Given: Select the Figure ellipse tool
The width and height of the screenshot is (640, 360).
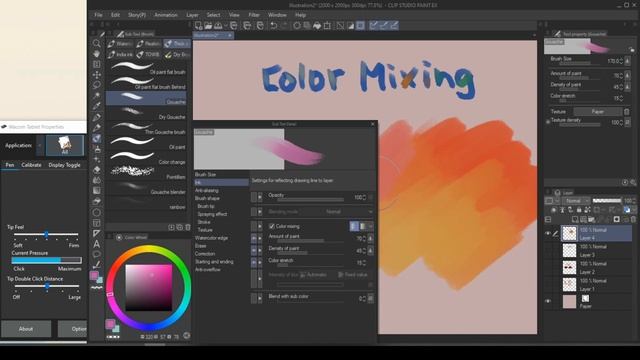Looking at the screenshot, I should tap(97, 212).
